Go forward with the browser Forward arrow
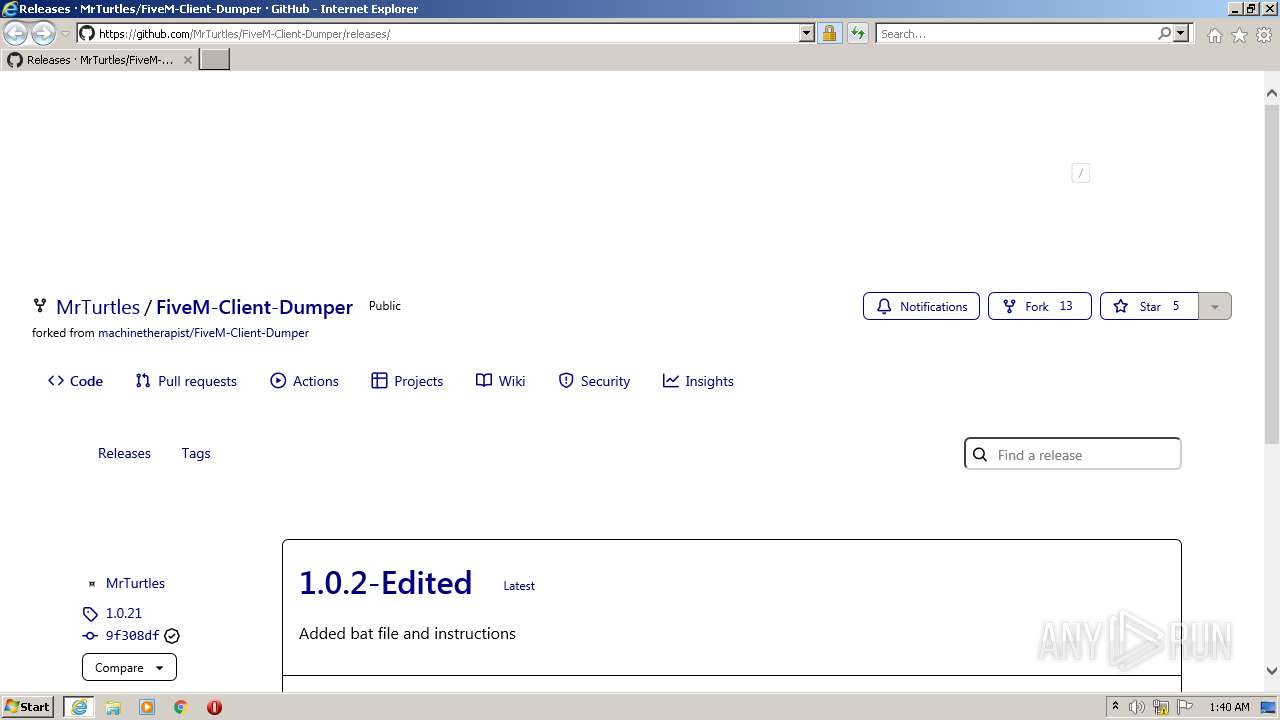 point(43,34)
